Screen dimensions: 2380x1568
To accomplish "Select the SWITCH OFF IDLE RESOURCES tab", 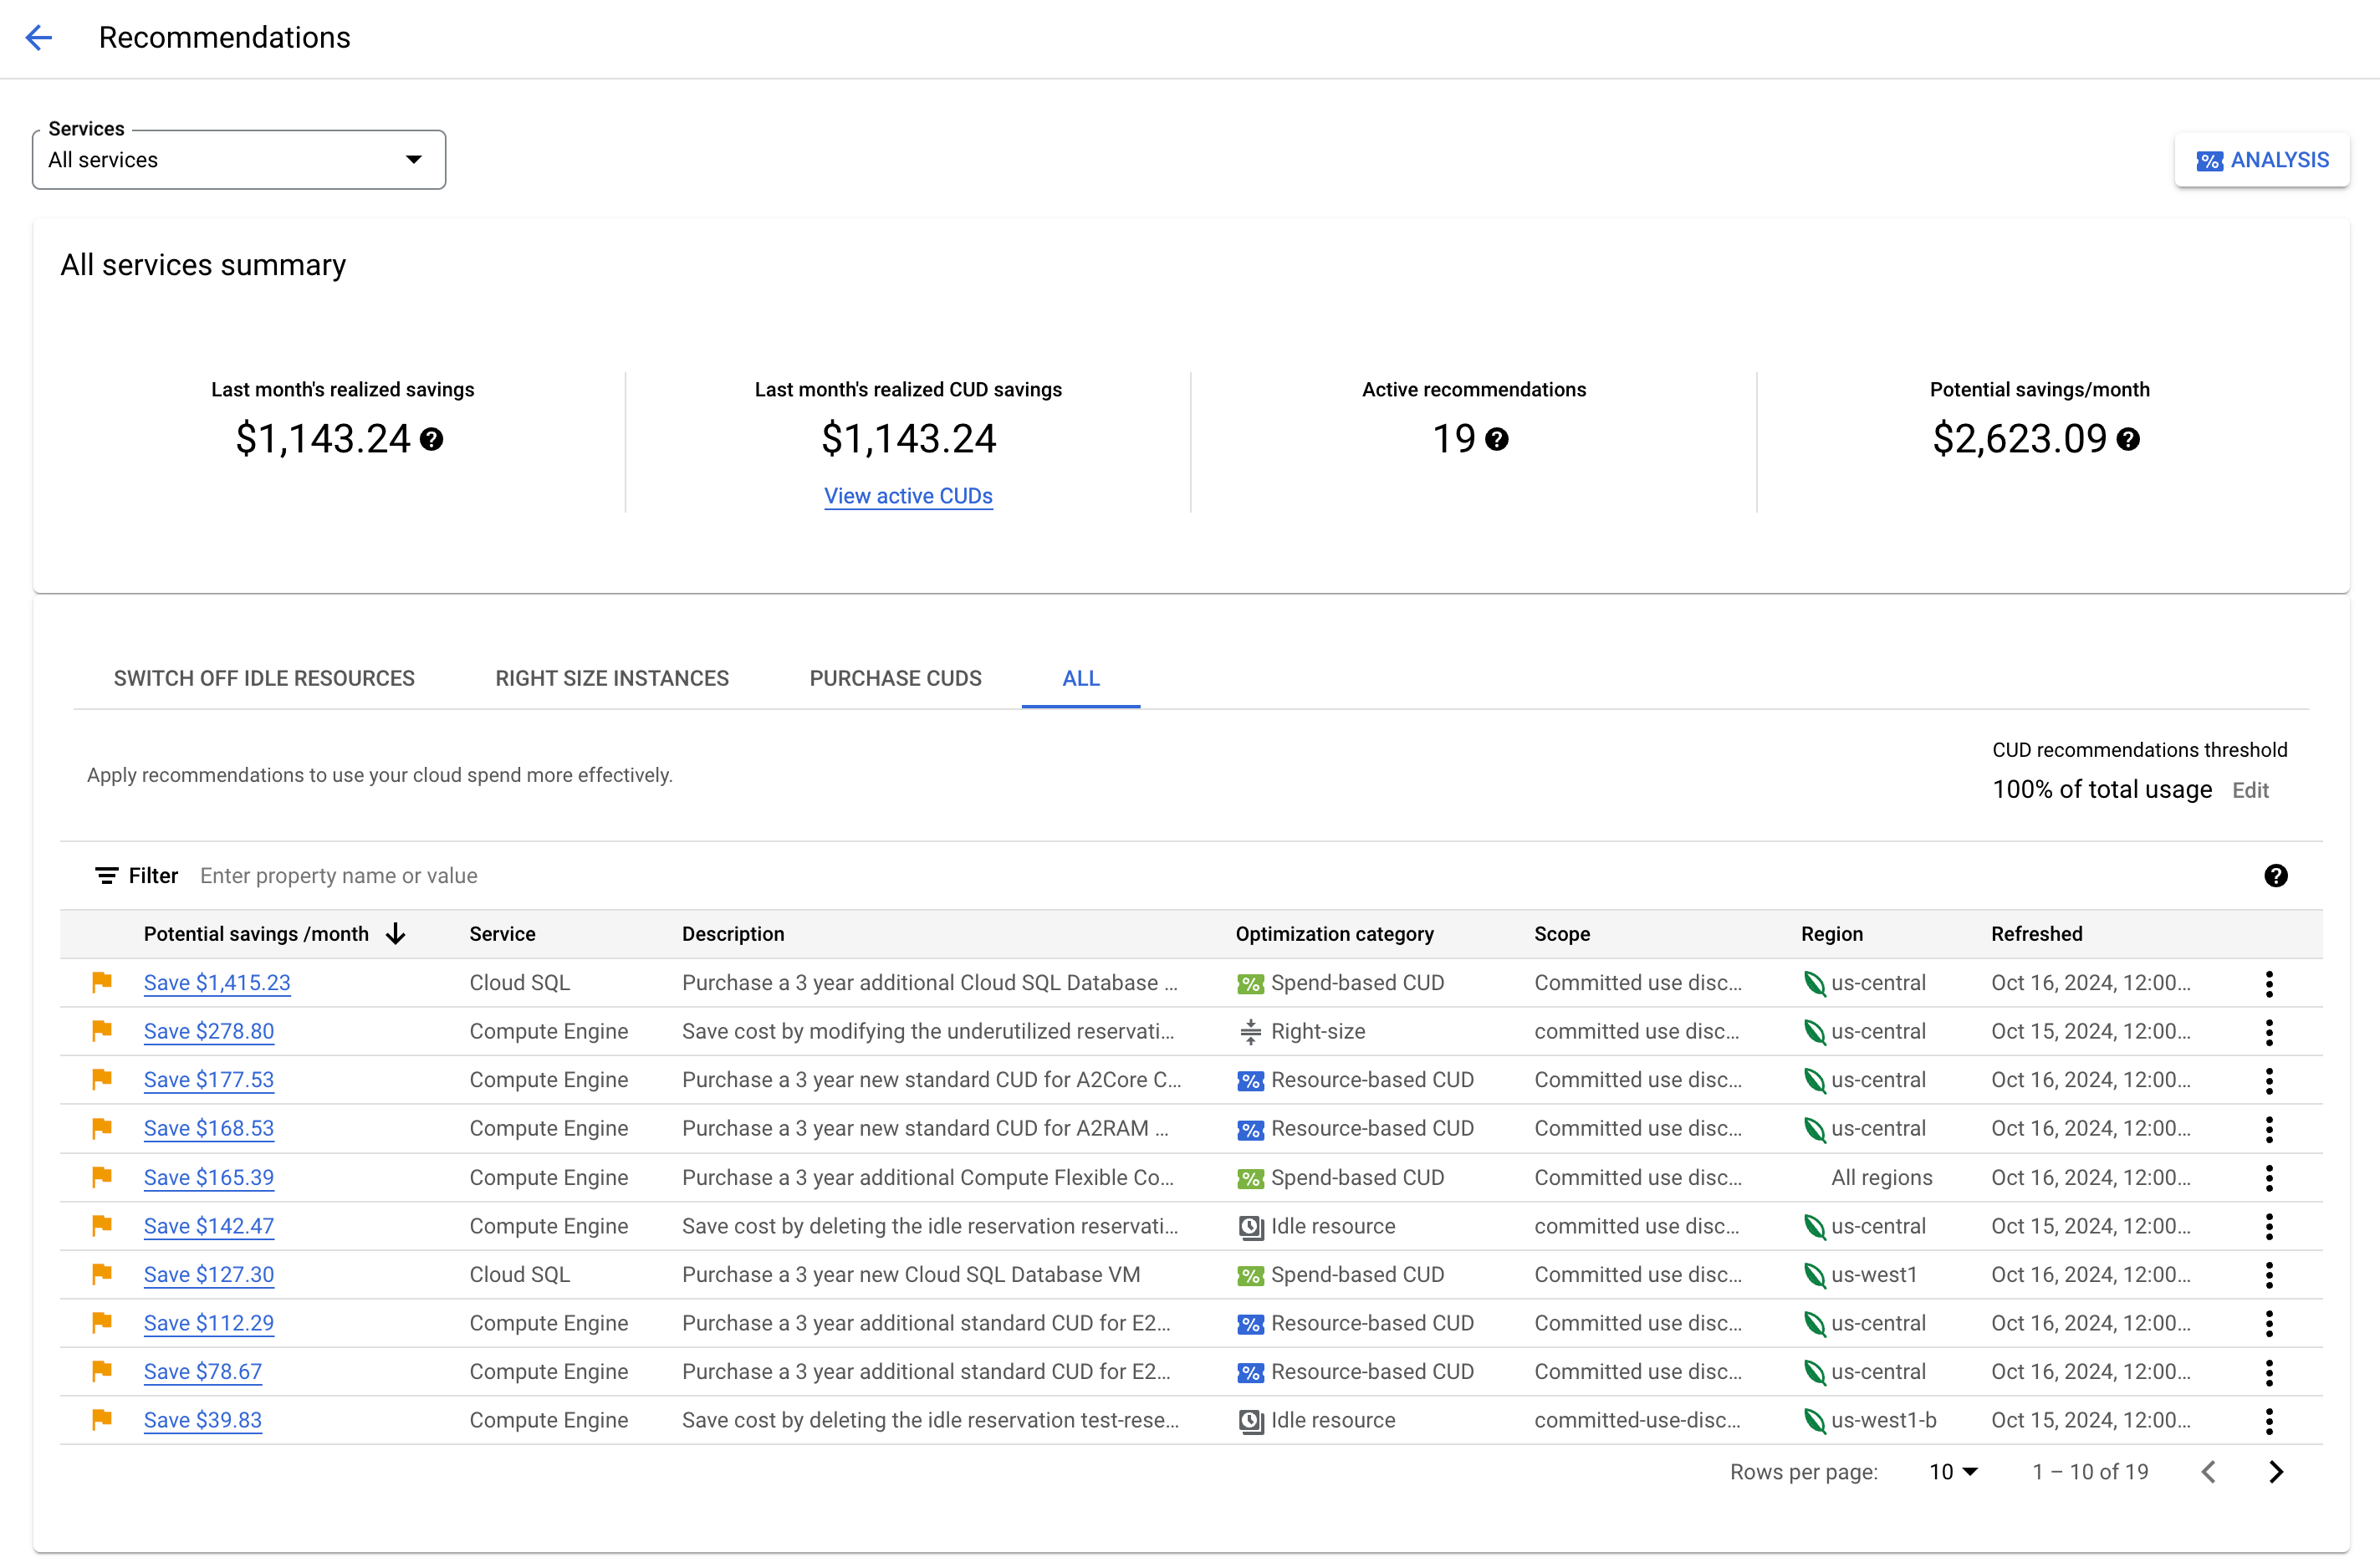I will [264, 679].
